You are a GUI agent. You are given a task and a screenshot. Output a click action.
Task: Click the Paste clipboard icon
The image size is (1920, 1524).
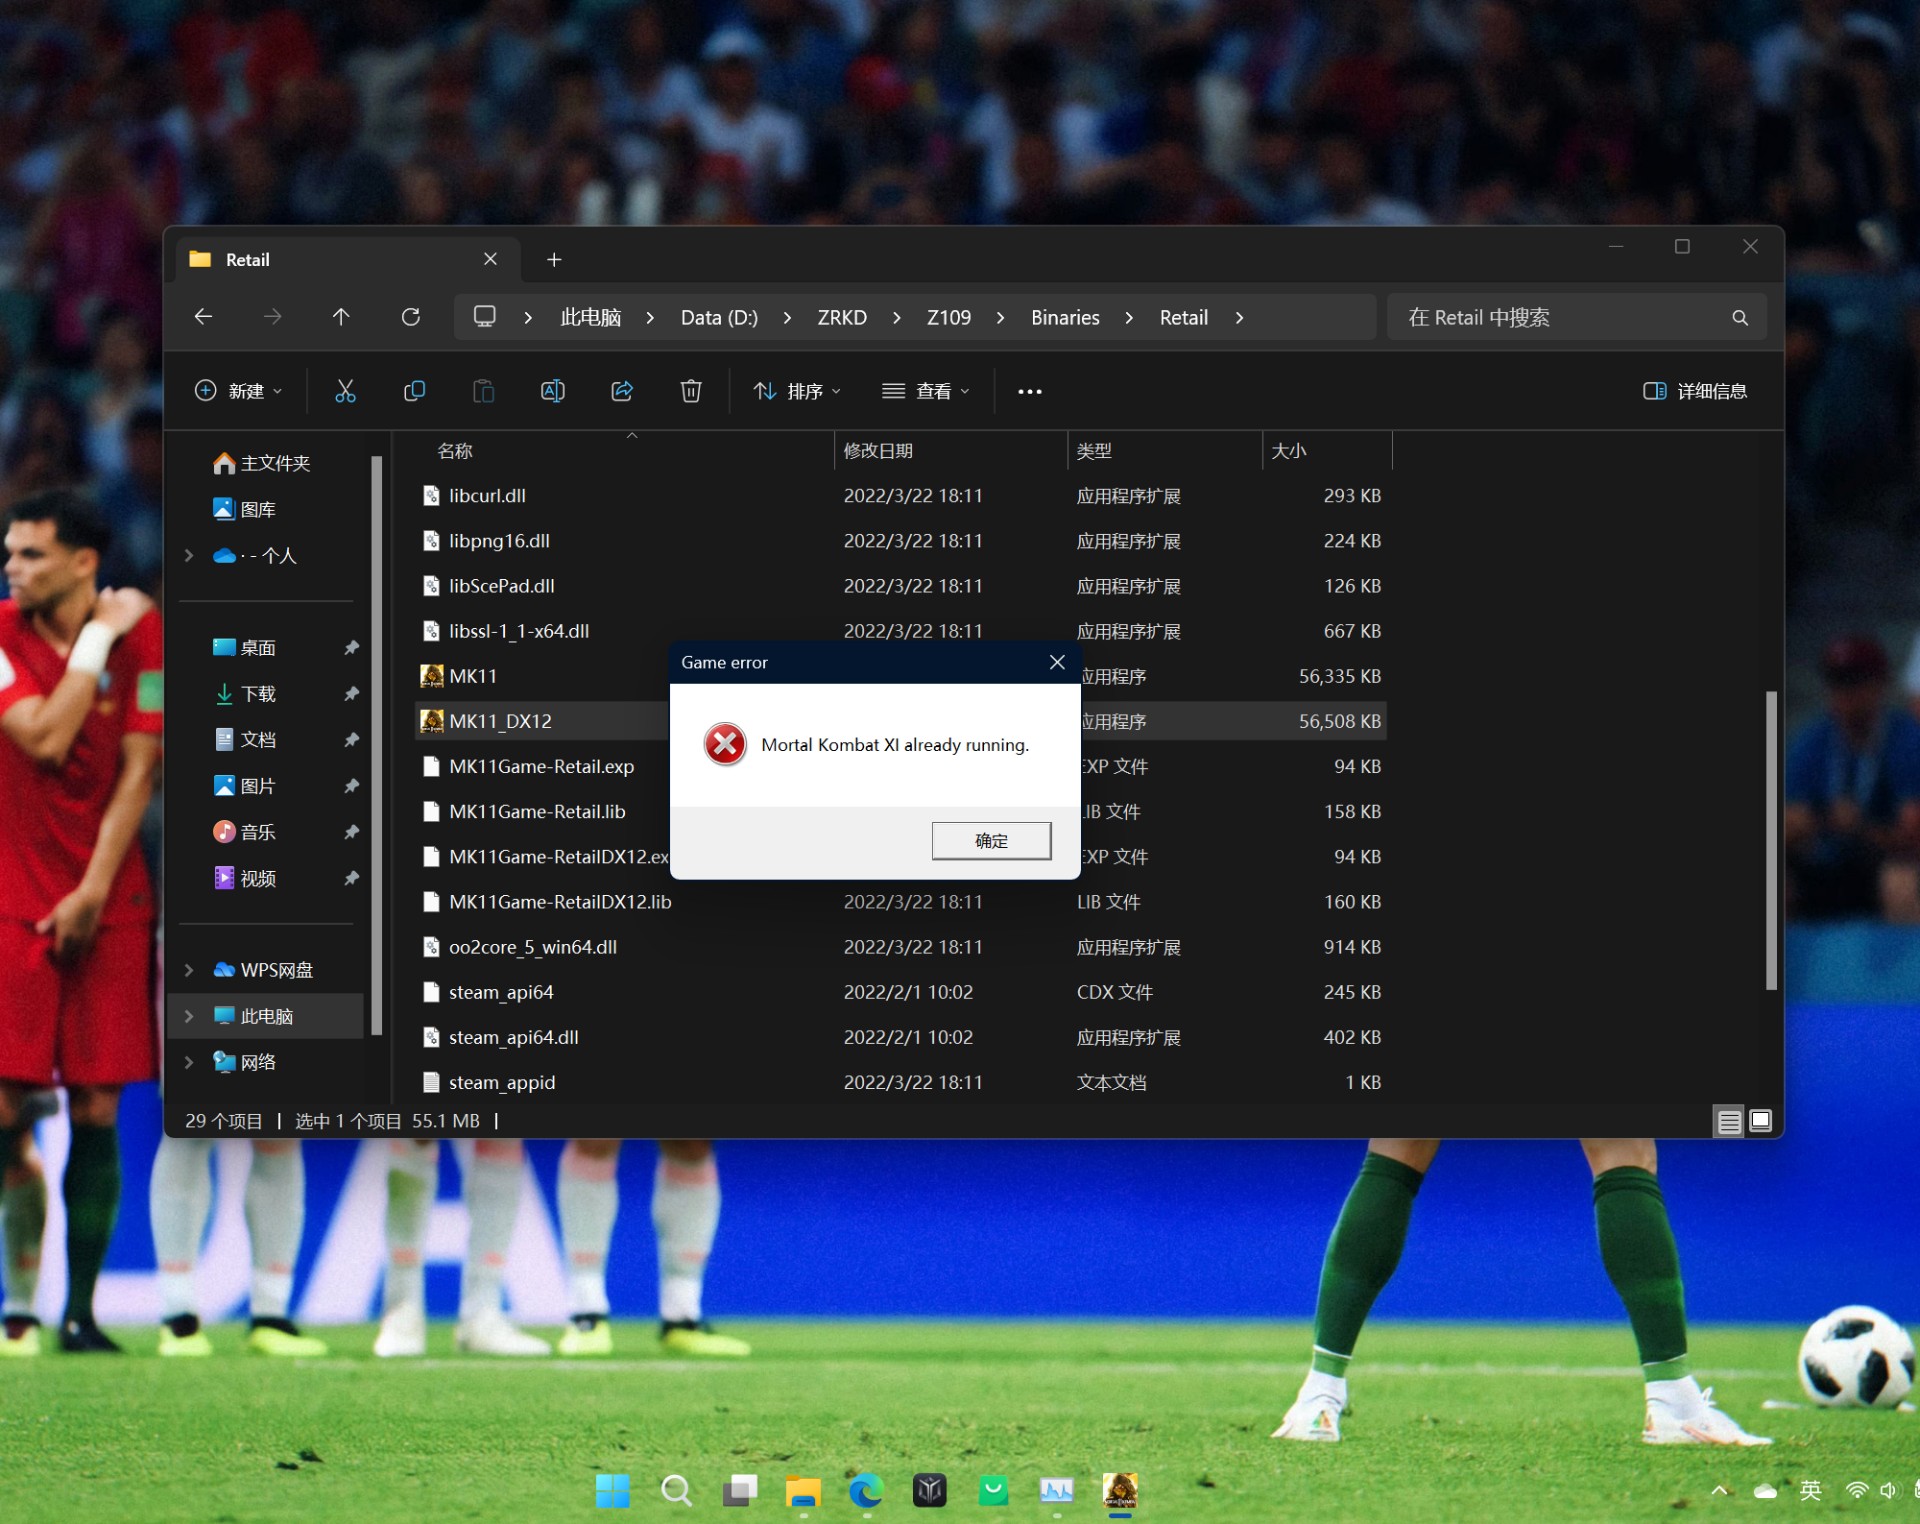(483, 391)
